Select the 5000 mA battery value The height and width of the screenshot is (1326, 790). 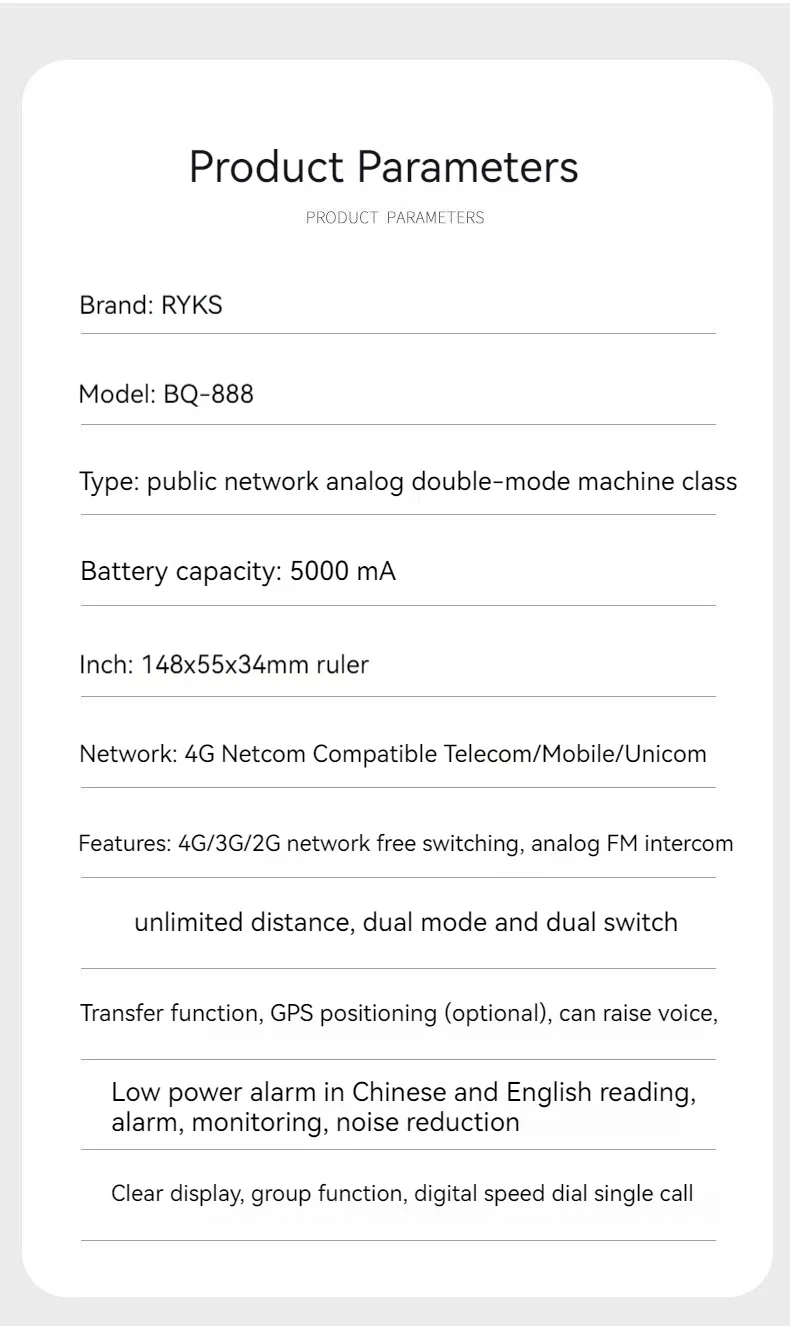click(x=342, y=572)
